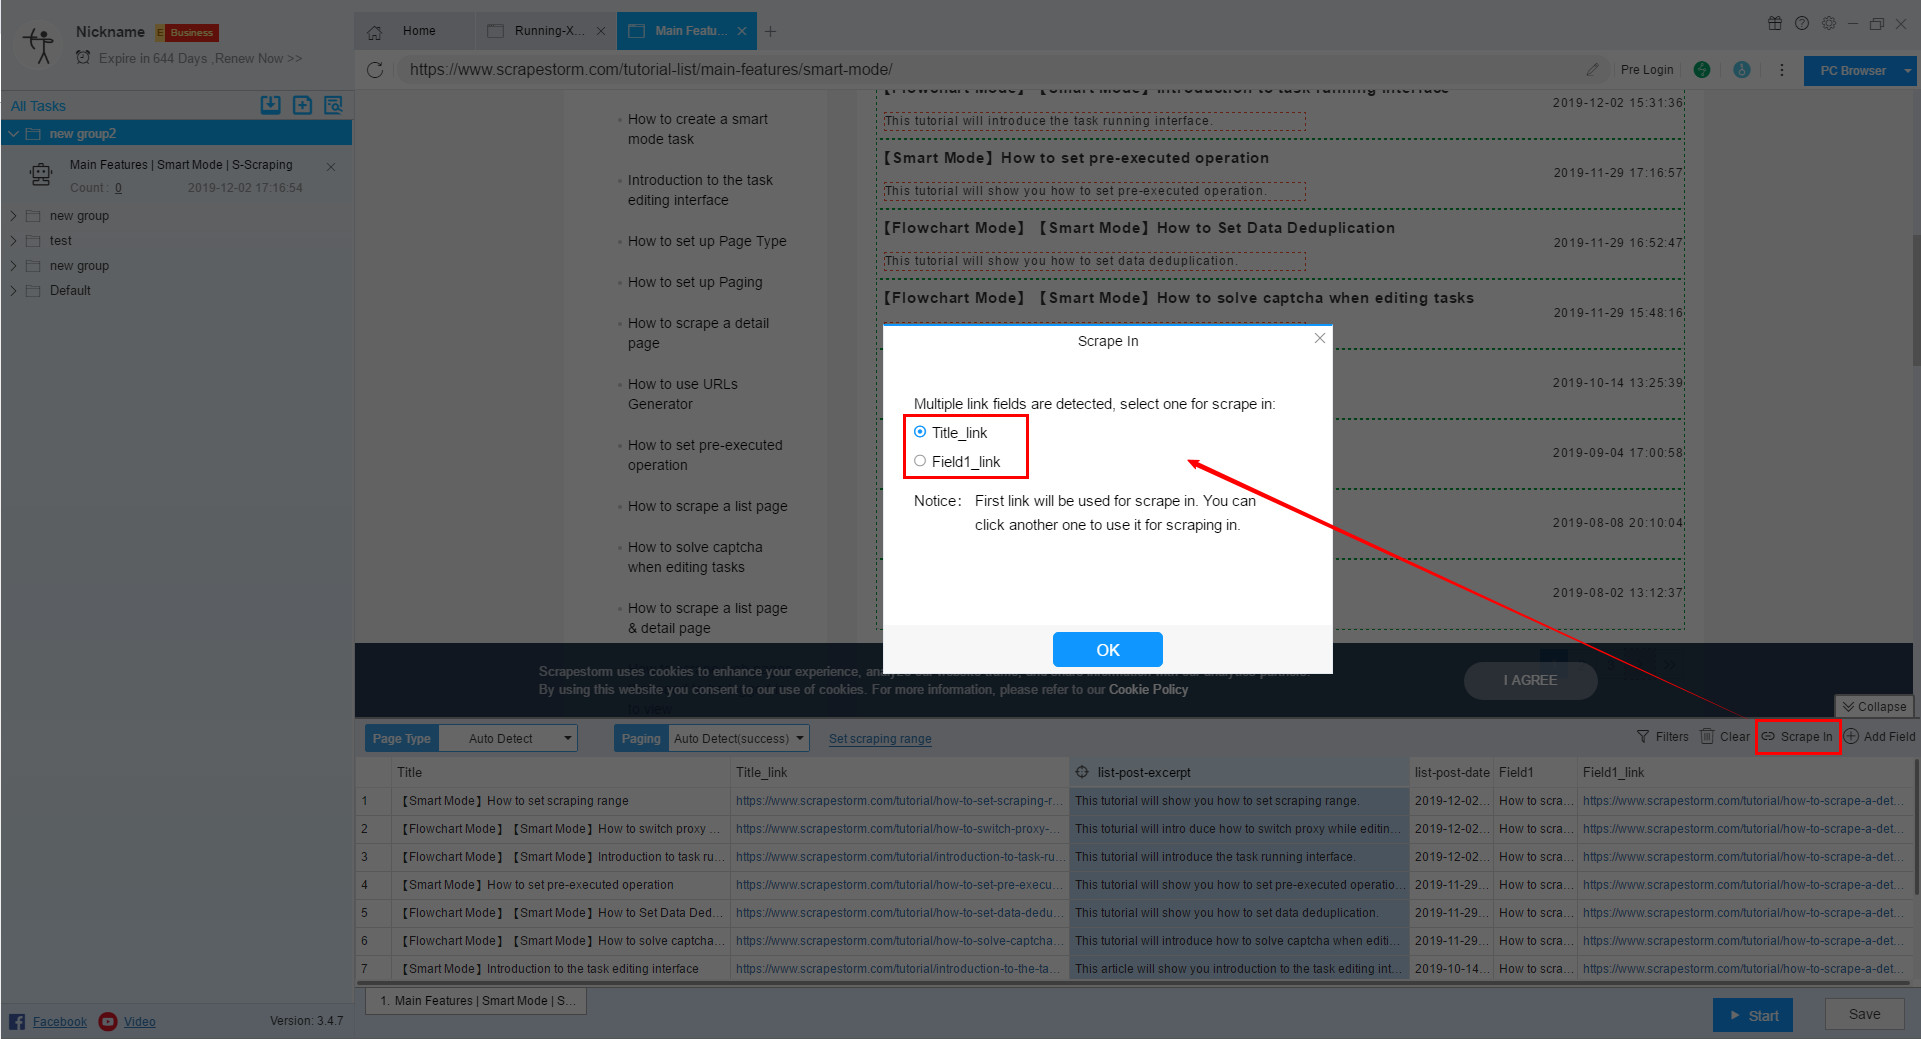Click the pencil edit URL icon
Screen dimensions: 1921x1039
1592,70
